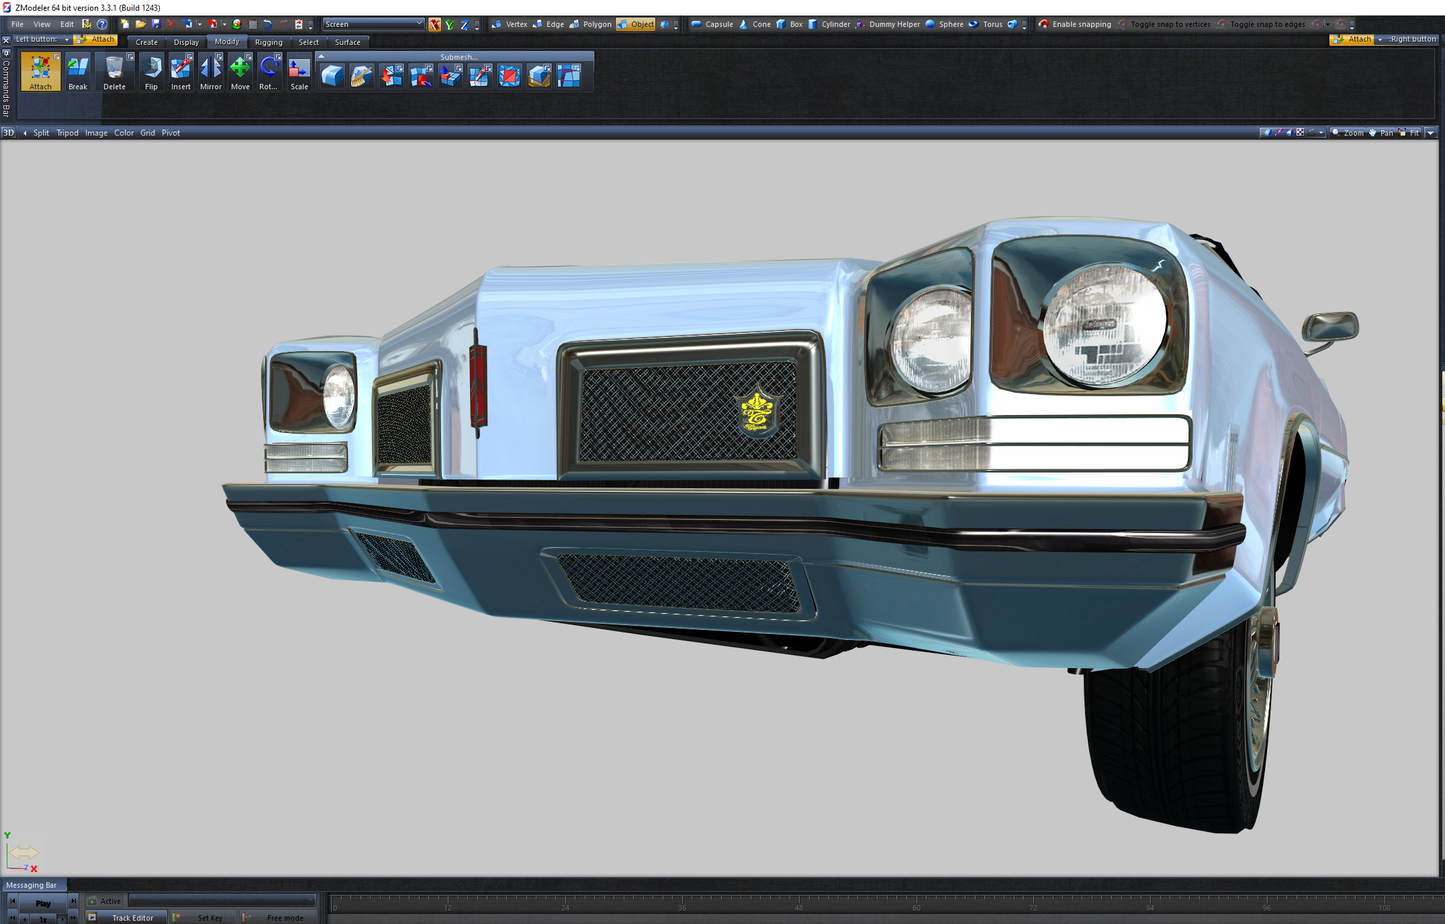Switch to the Rigging tab
1445x924 pixels.
click(268, 42)
